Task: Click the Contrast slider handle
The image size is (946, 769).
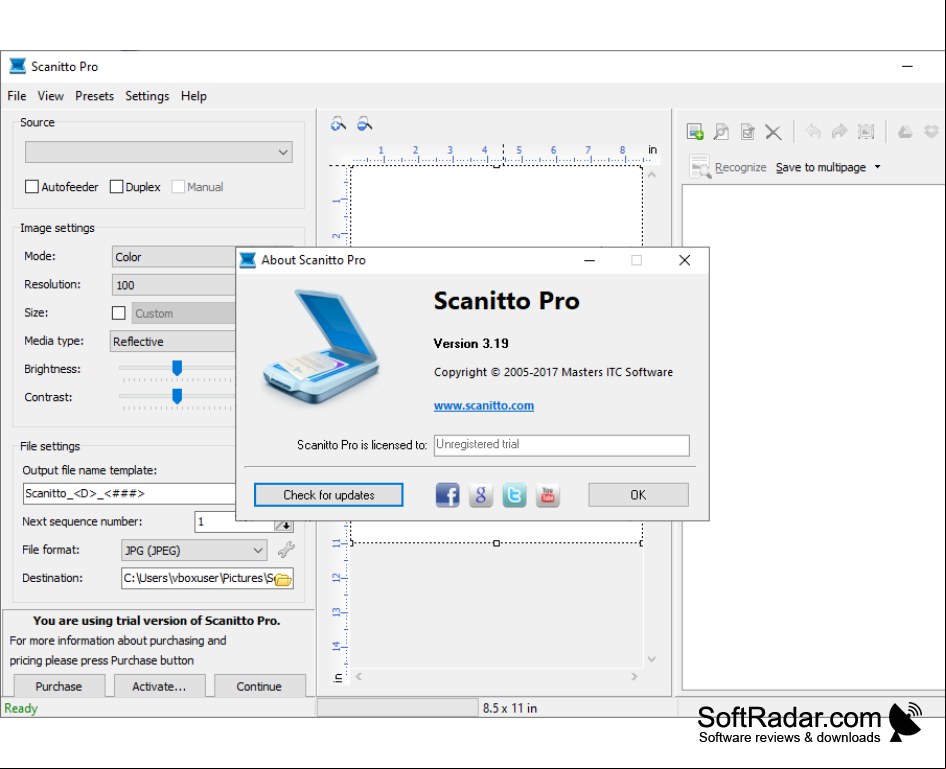Action: 177,396
